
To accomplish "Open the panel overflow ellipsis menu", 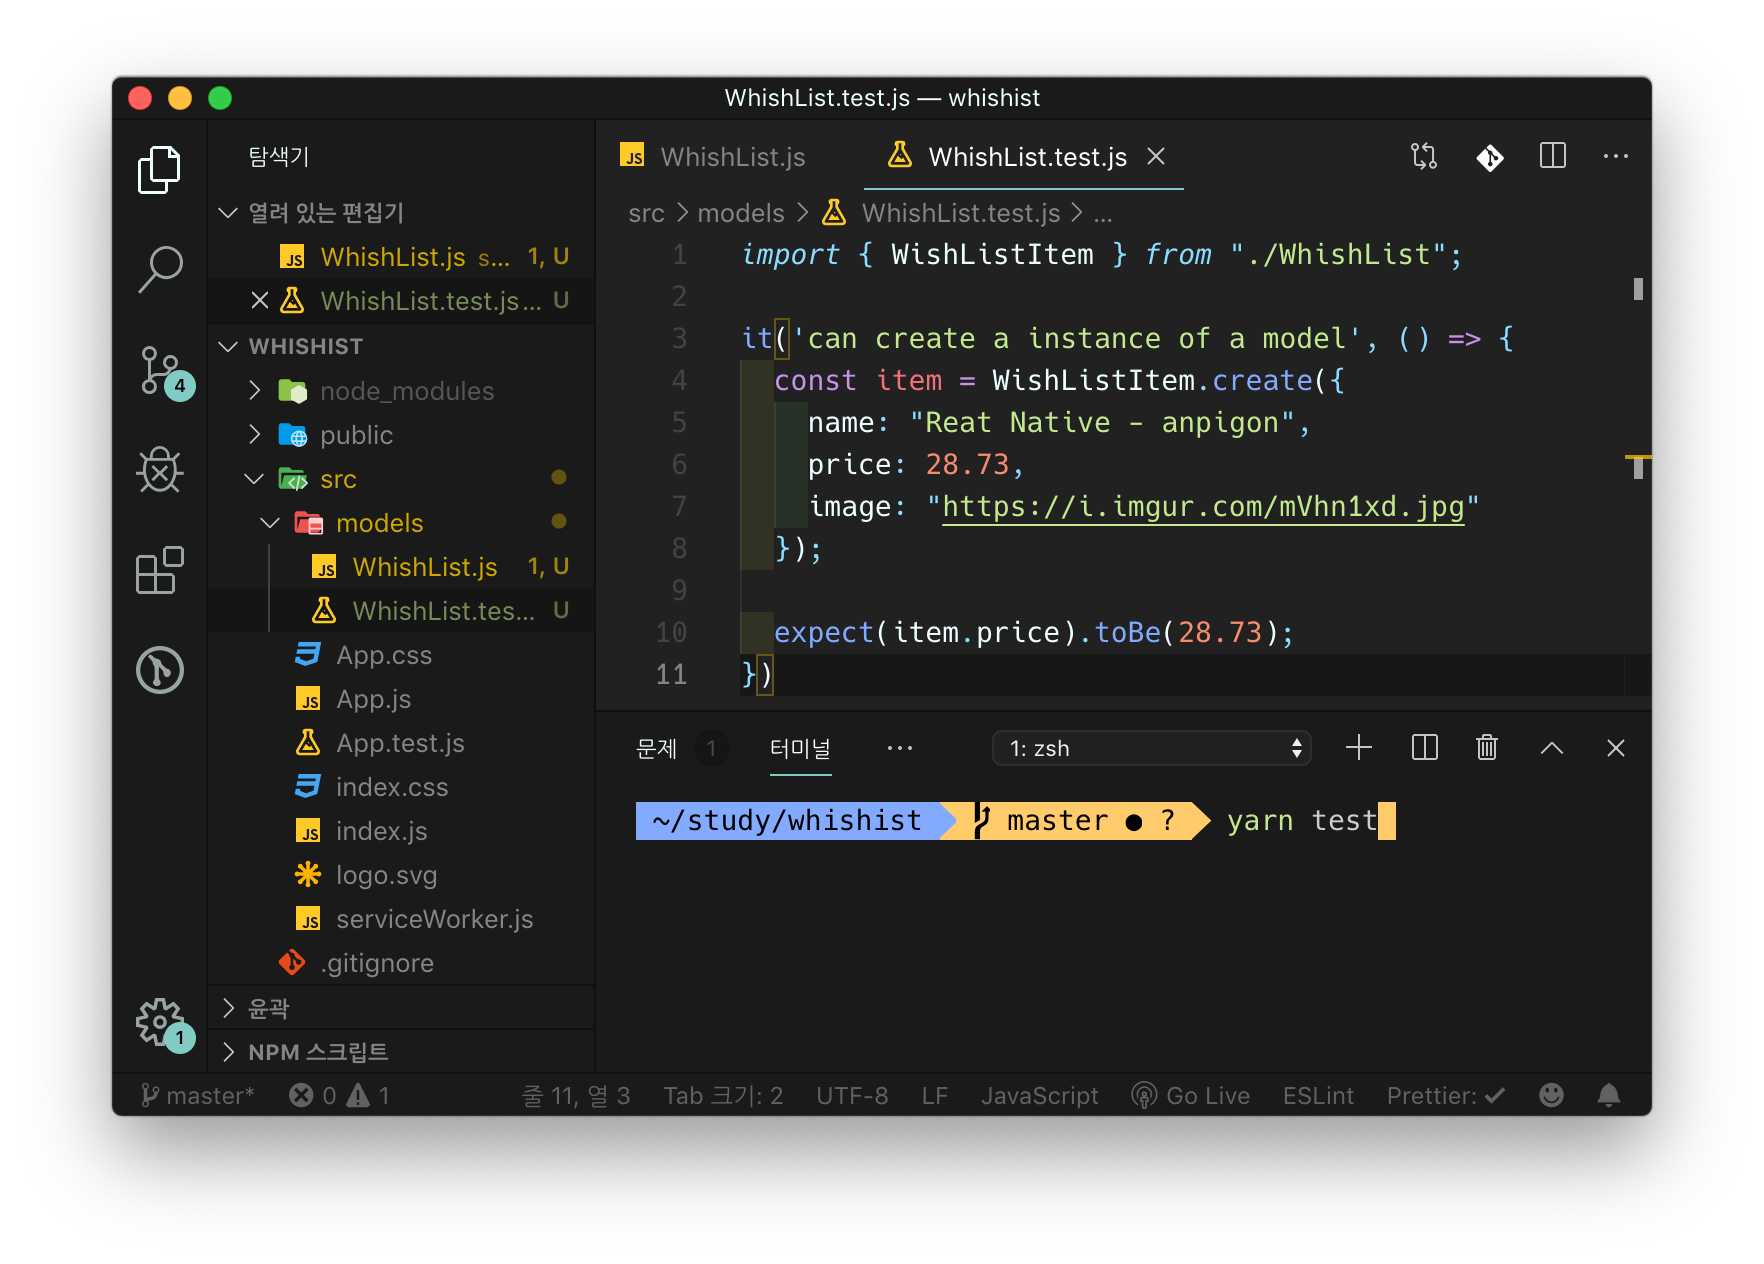I will [900, 748].
